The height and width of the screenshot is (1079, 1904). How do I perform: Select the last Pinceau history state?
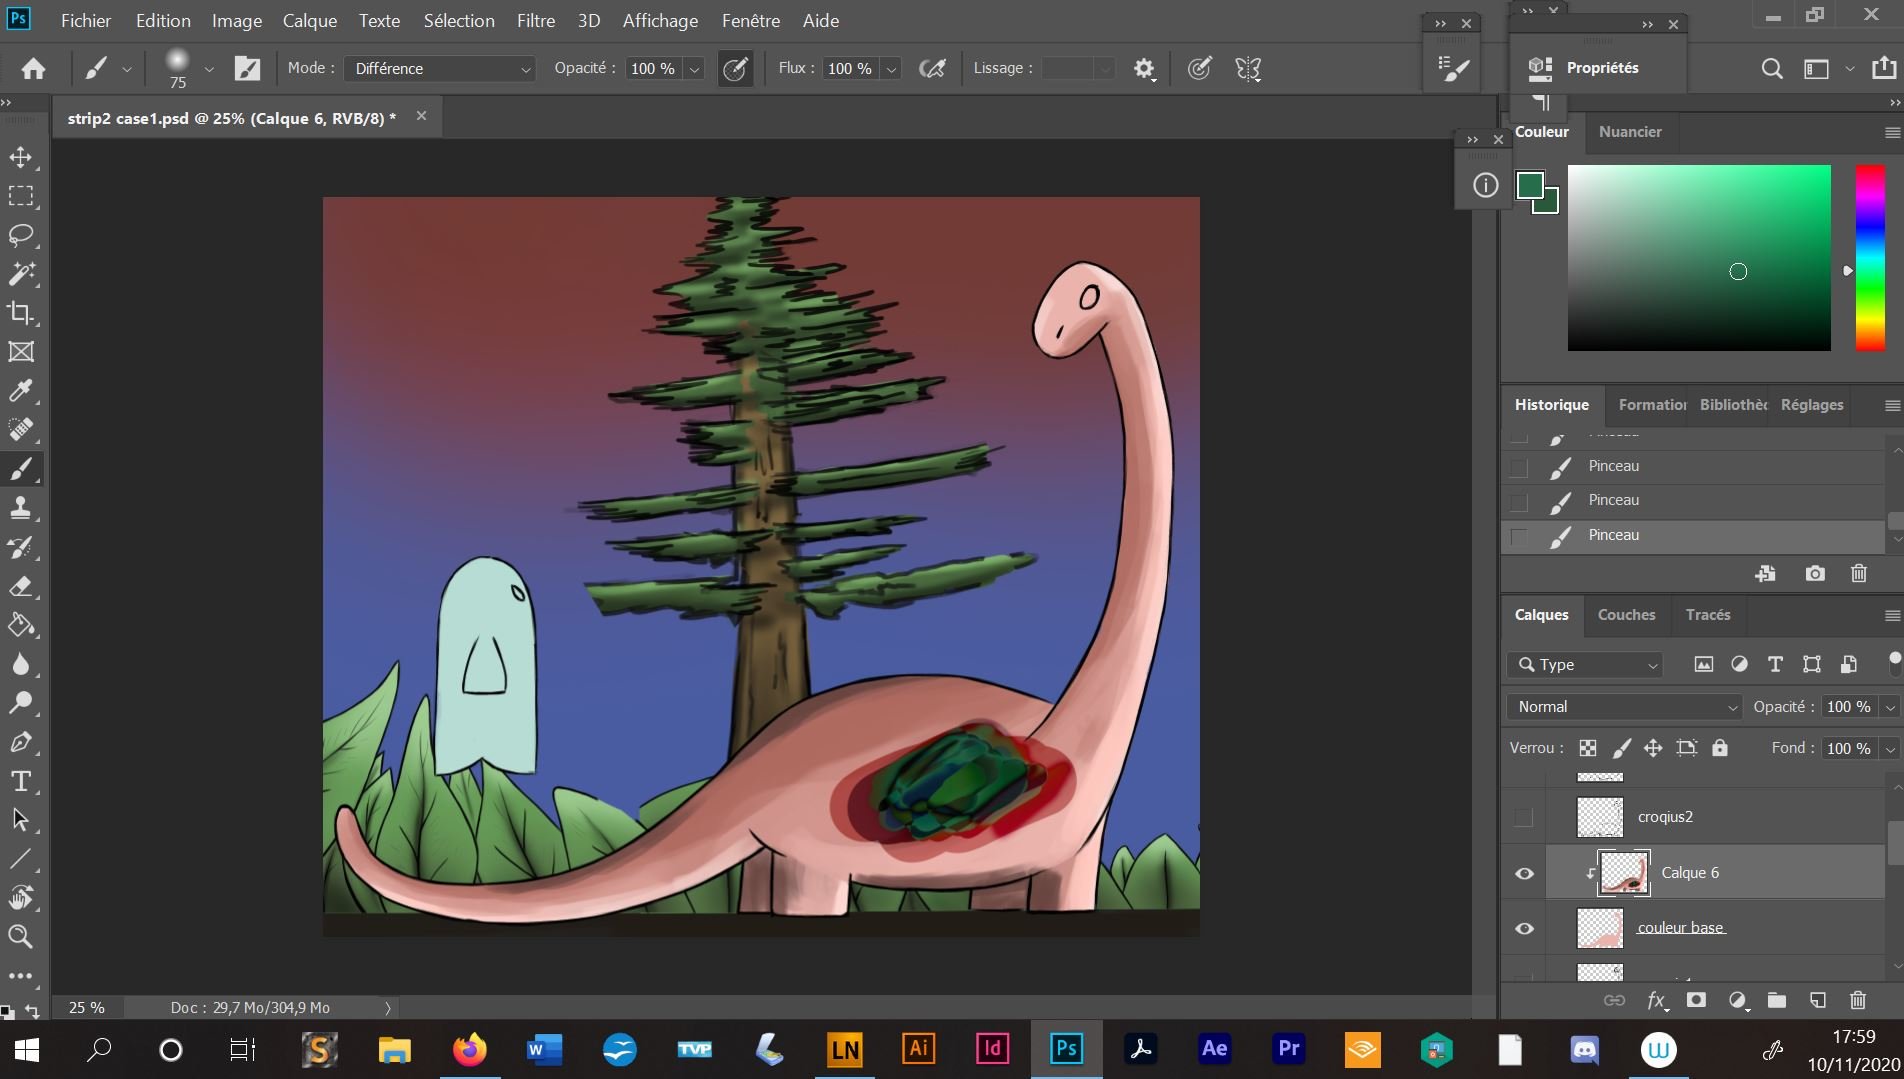1614,535
